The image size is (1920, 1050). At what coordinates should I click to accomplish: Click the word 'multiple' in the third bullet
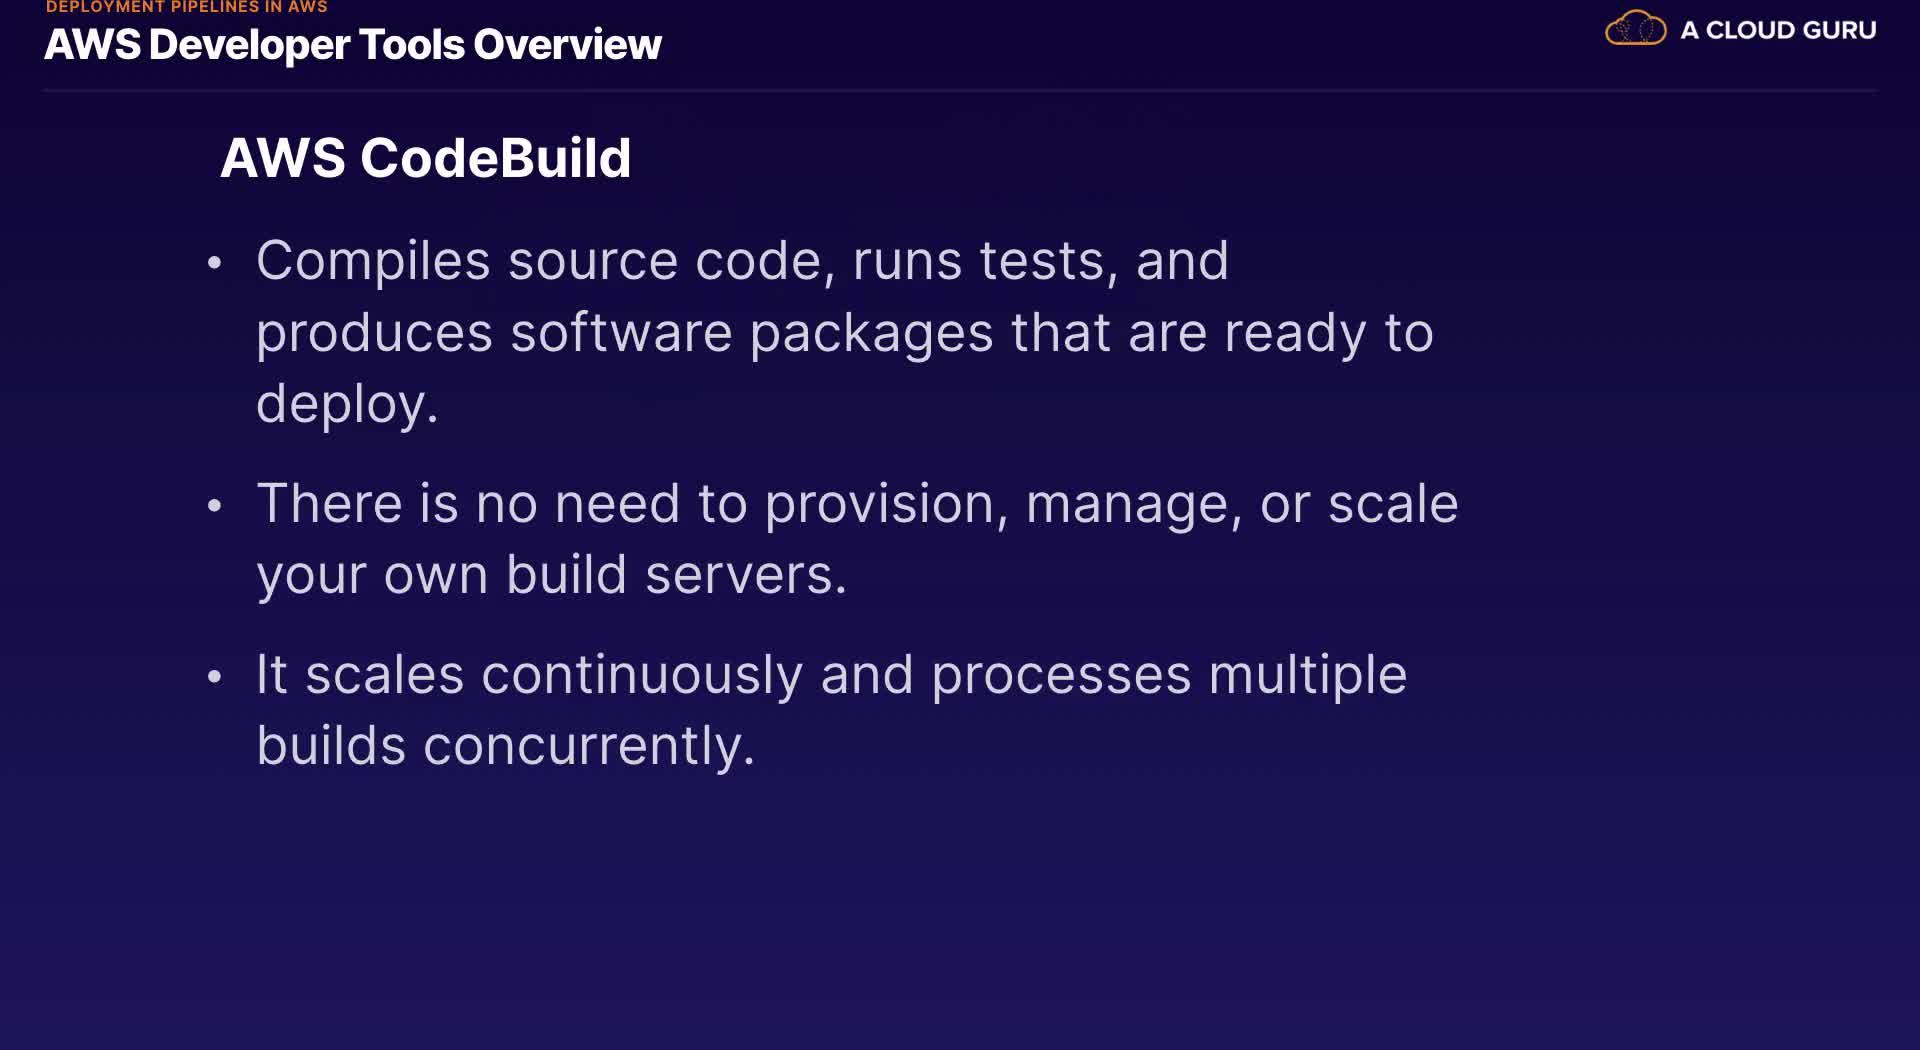click(x=1307, y=675)
